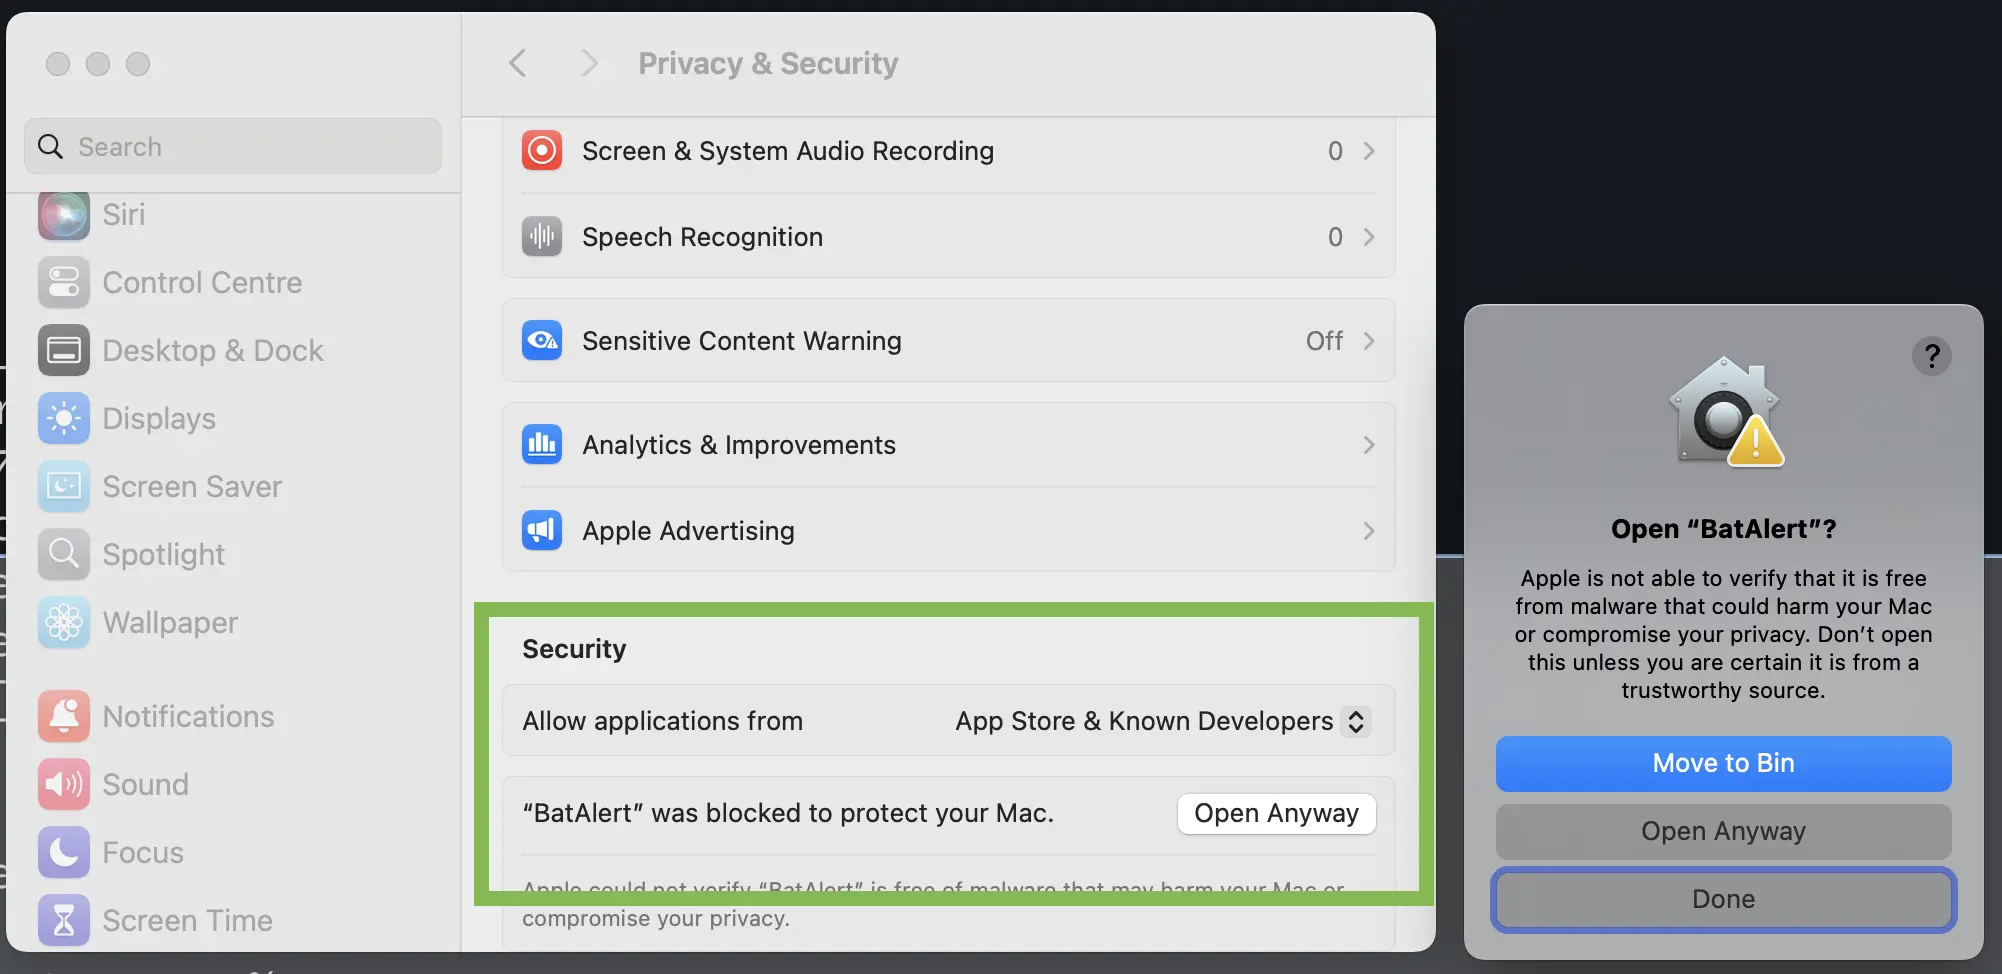Click Move to Bin button

[1723, 763]
